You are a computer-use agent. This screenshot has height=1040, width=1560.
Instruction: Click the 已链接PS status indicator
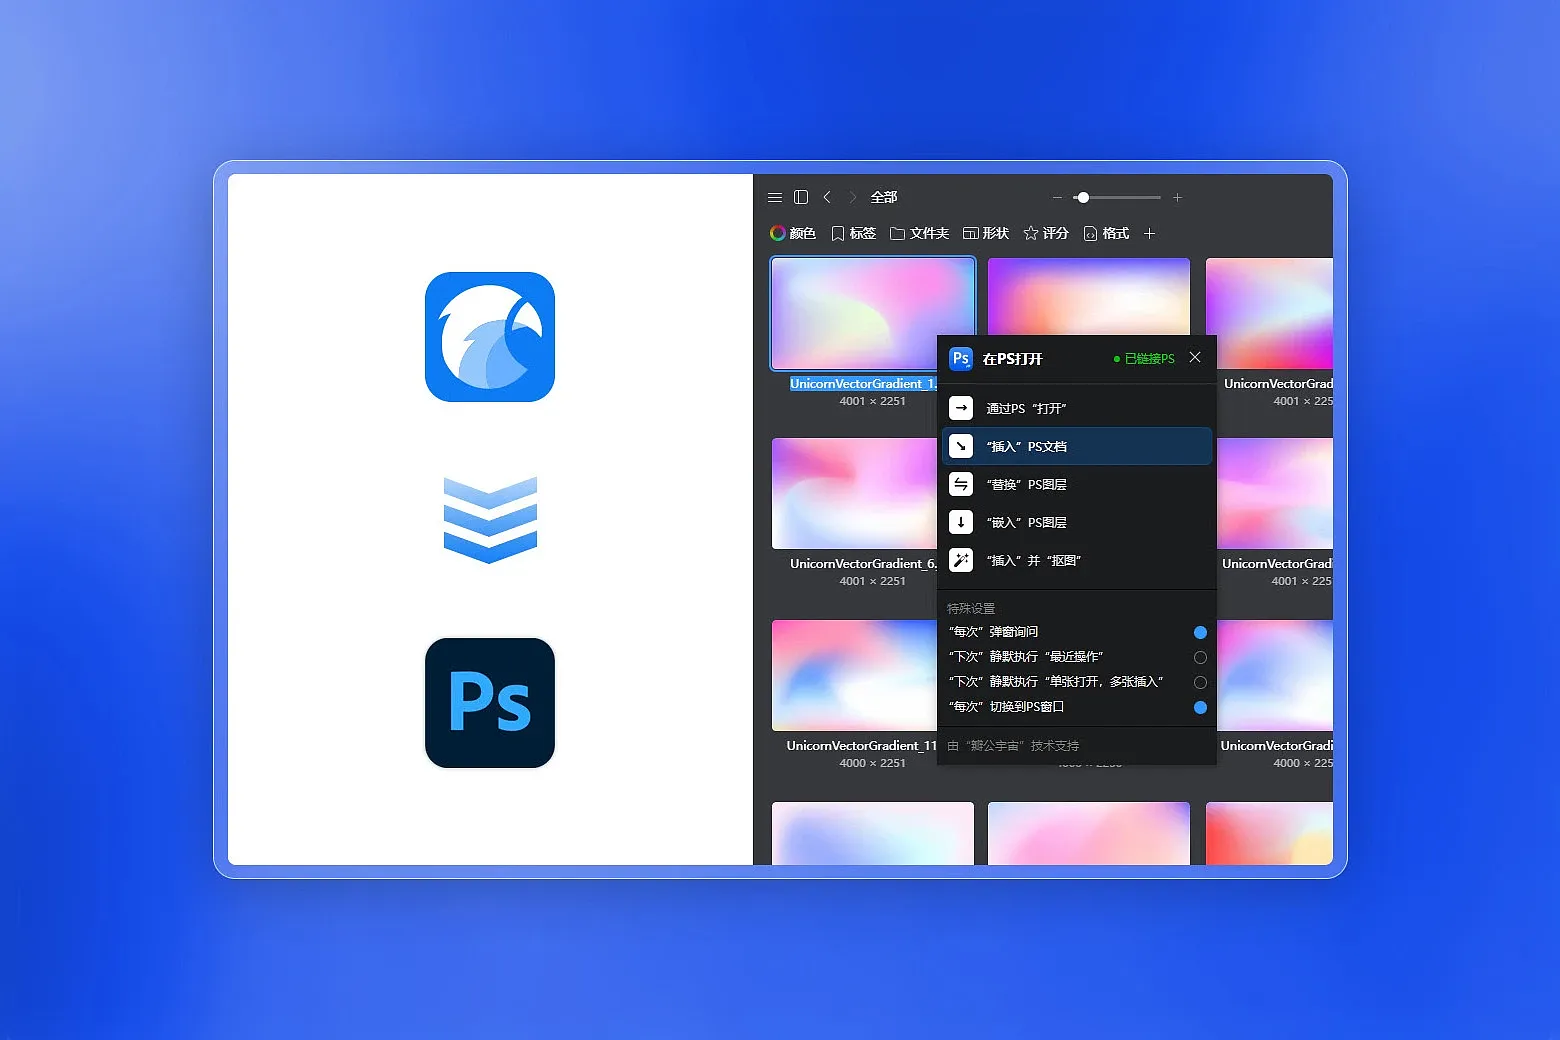click(1144, 358)
